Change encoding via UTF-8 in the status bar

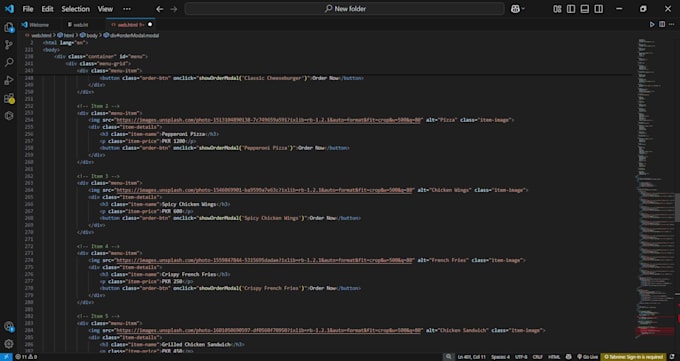click(521, 357)
